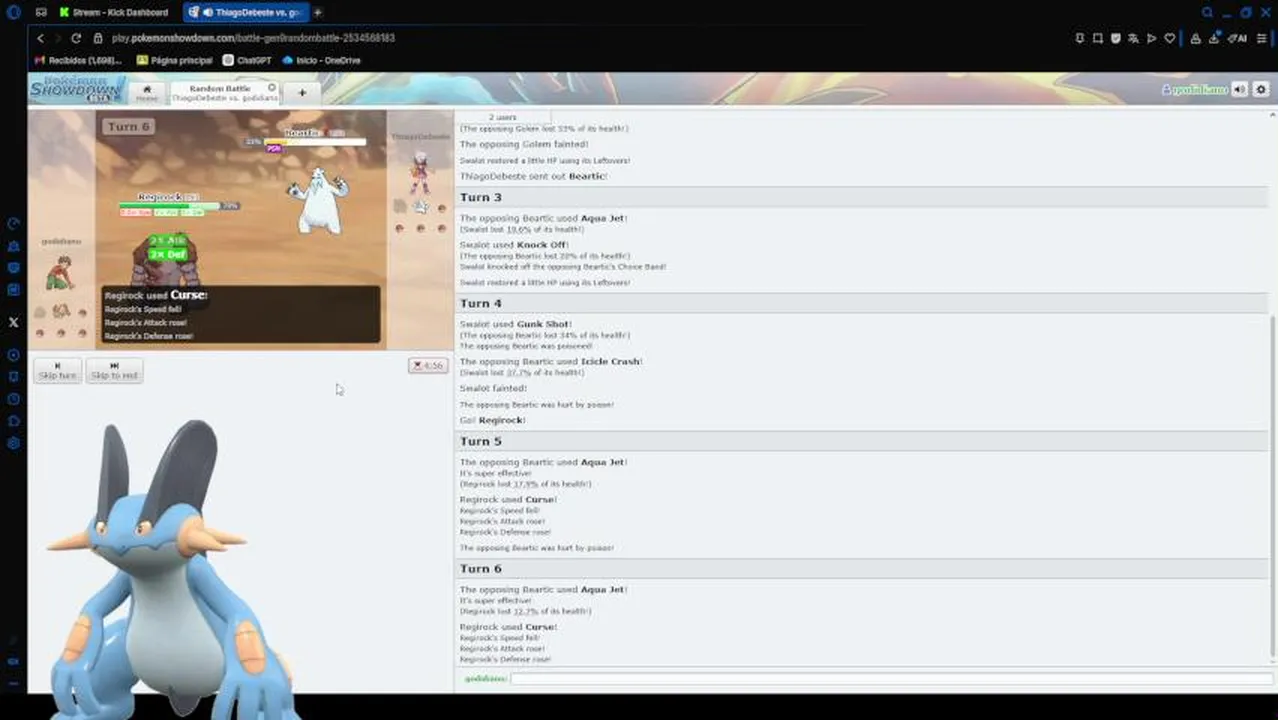Close the Random Battle room tab
Viewport: 1278px width, 720px height.
(x=272, y=88)
